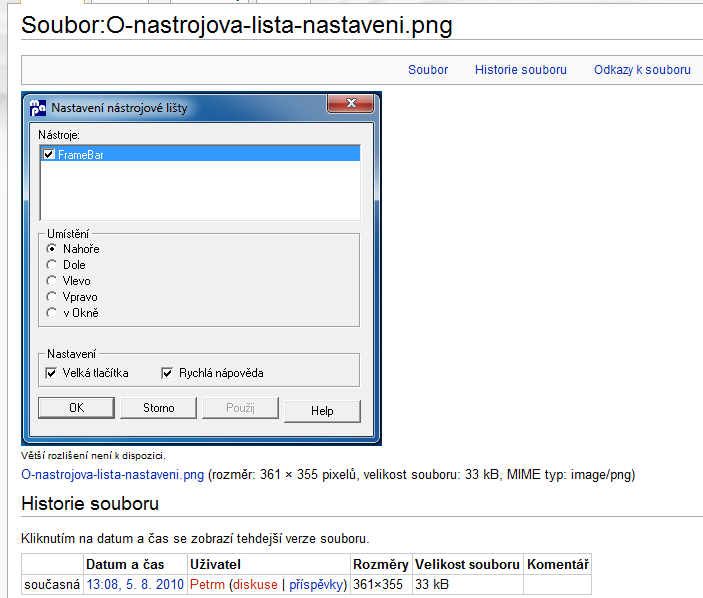Click the 33 kB table cell
Screen dimensions: 703x598
[x=467, y=585]
